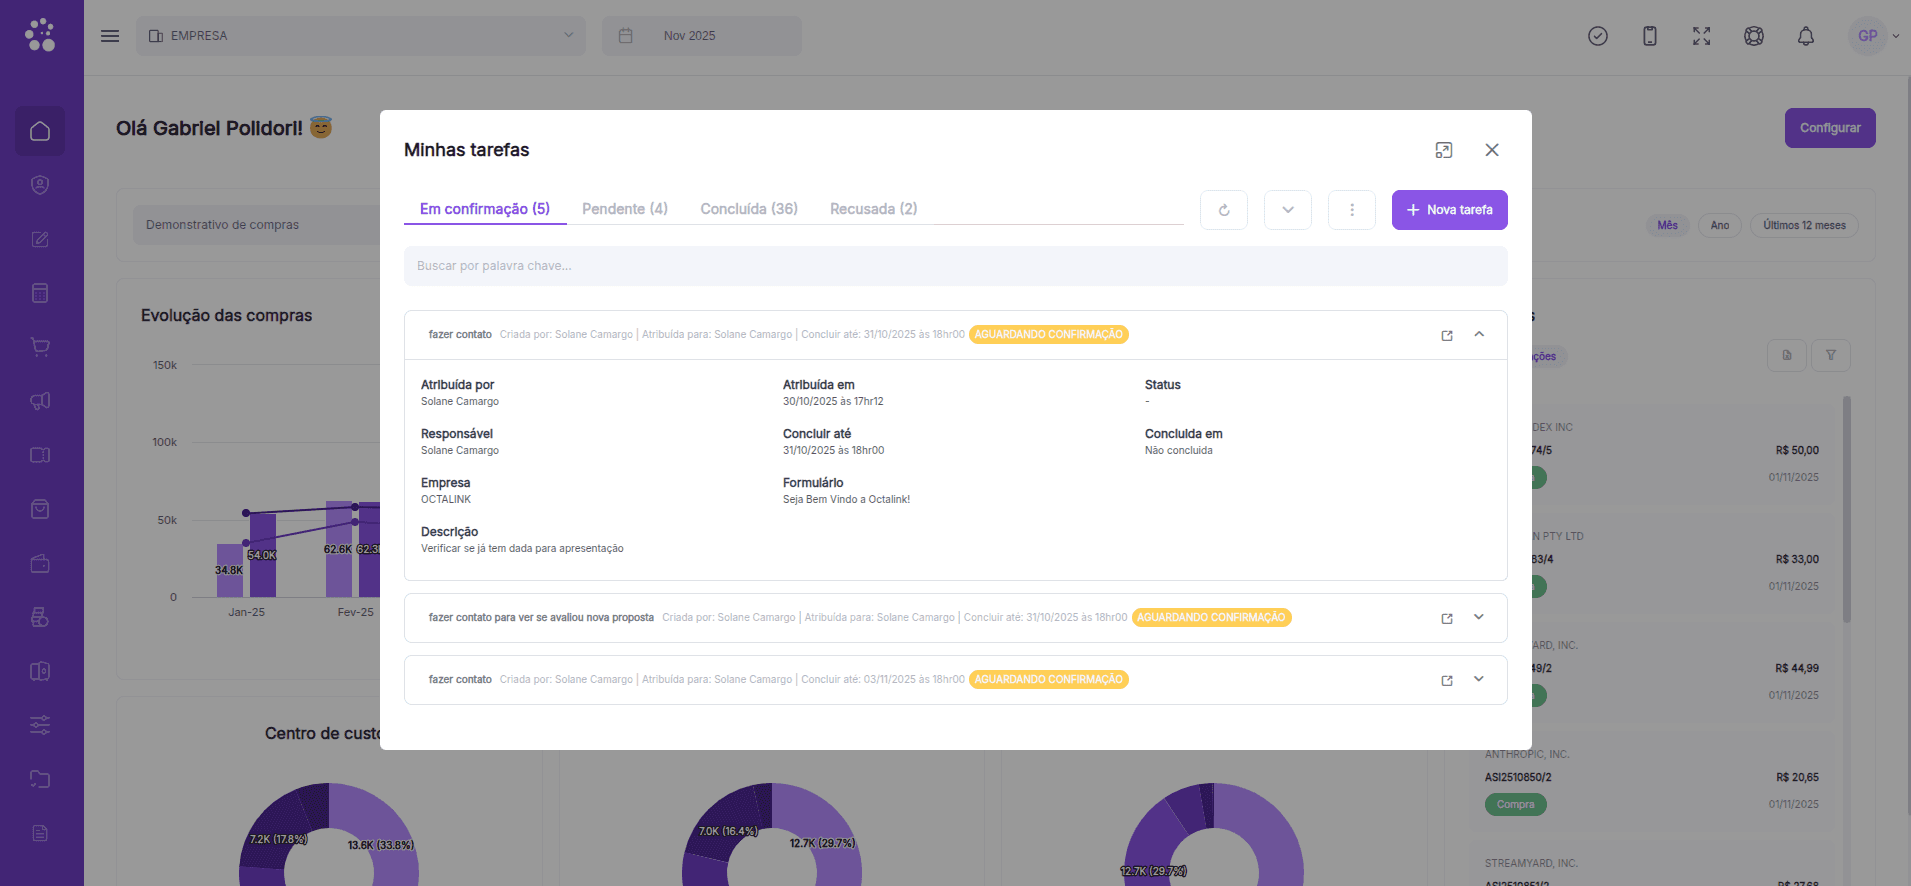Click the mobile device icon in header
The width and height of the screenshot is (1911, 886).
[x=1650, y=36]
